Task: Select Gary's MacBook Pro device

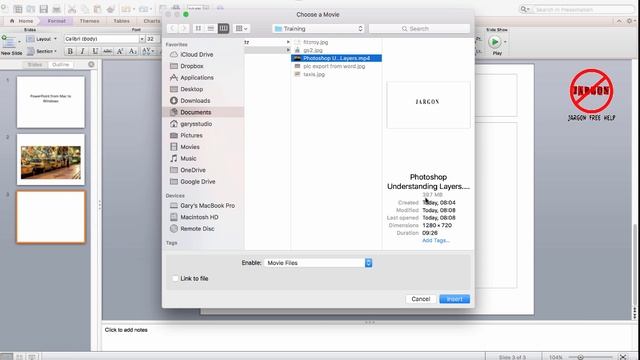Action: tap(207, 206)
